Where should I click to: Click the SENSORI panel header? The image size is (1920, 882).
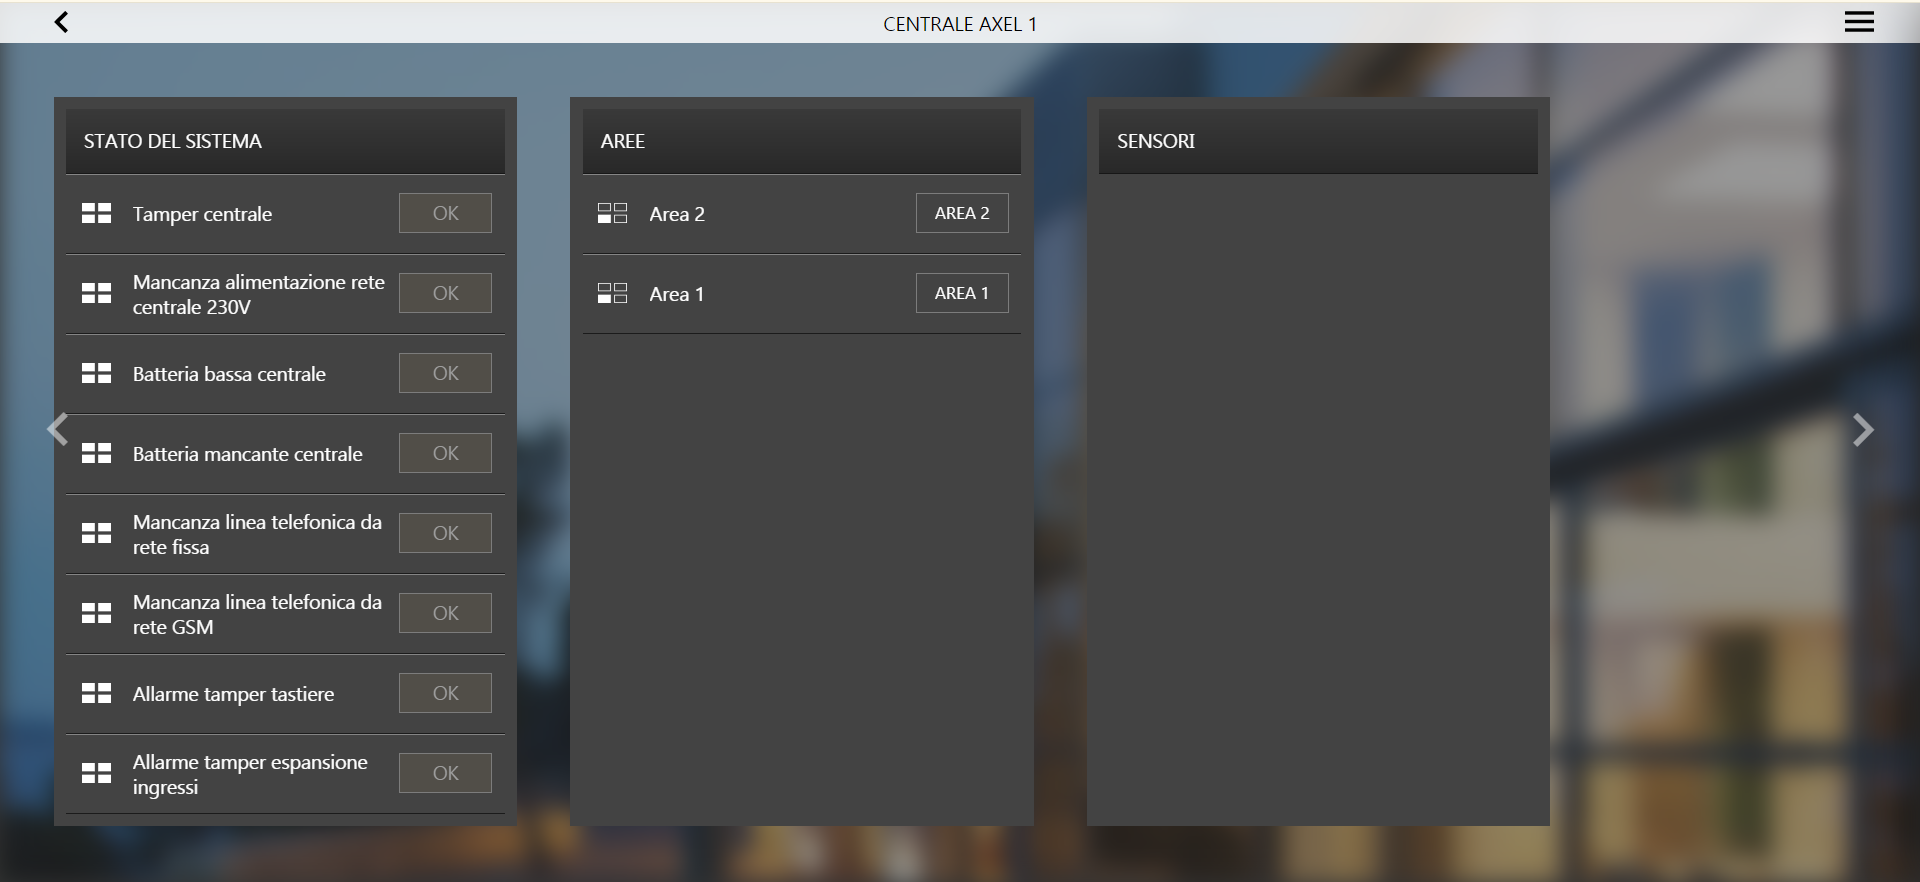click(x=1318, y=141)
